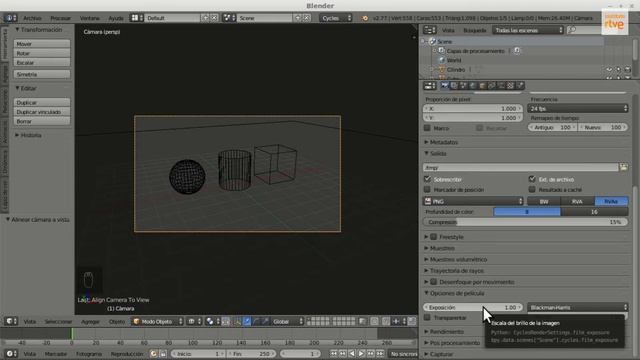Select the Object properties tab icon

(x=482, y=85)
